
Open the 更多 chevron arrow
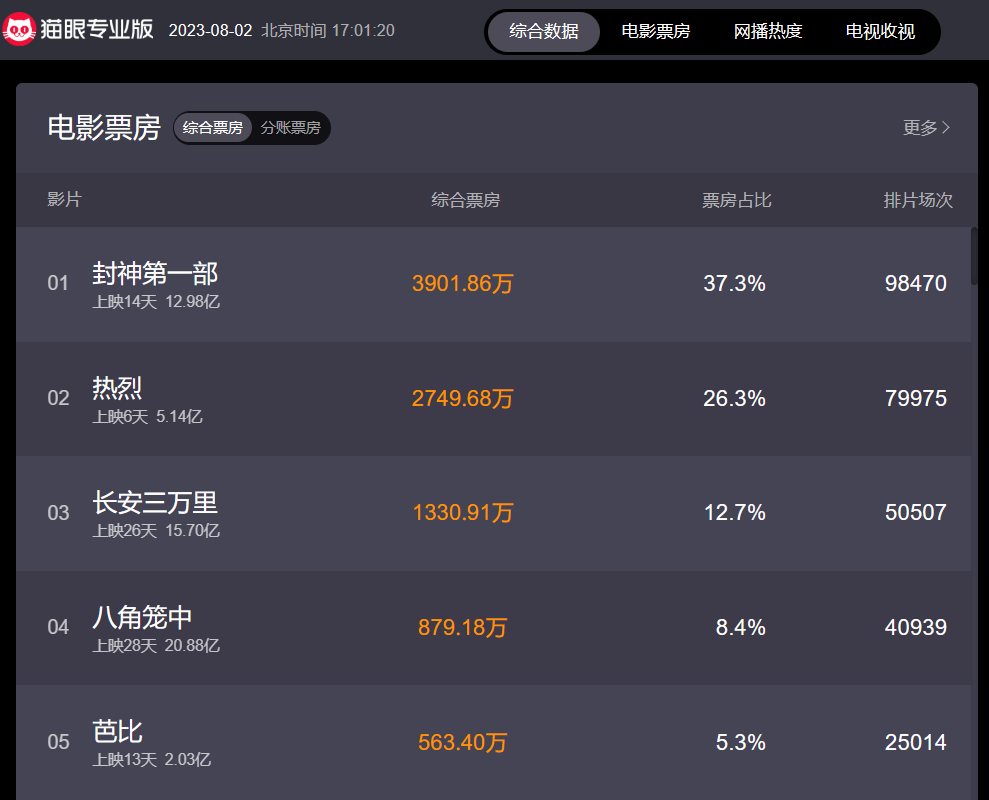click(x=946, y=128)
